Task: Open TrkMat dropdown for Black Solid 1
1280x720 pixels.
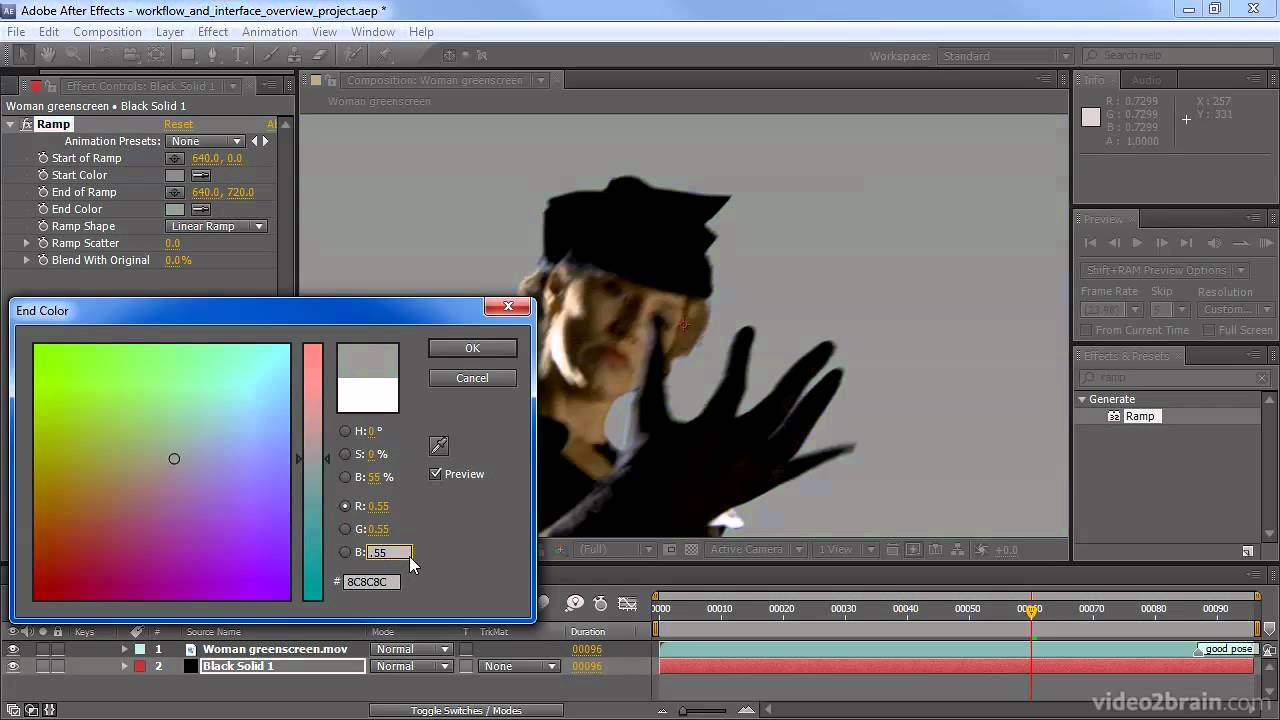Action: (518, 666)
